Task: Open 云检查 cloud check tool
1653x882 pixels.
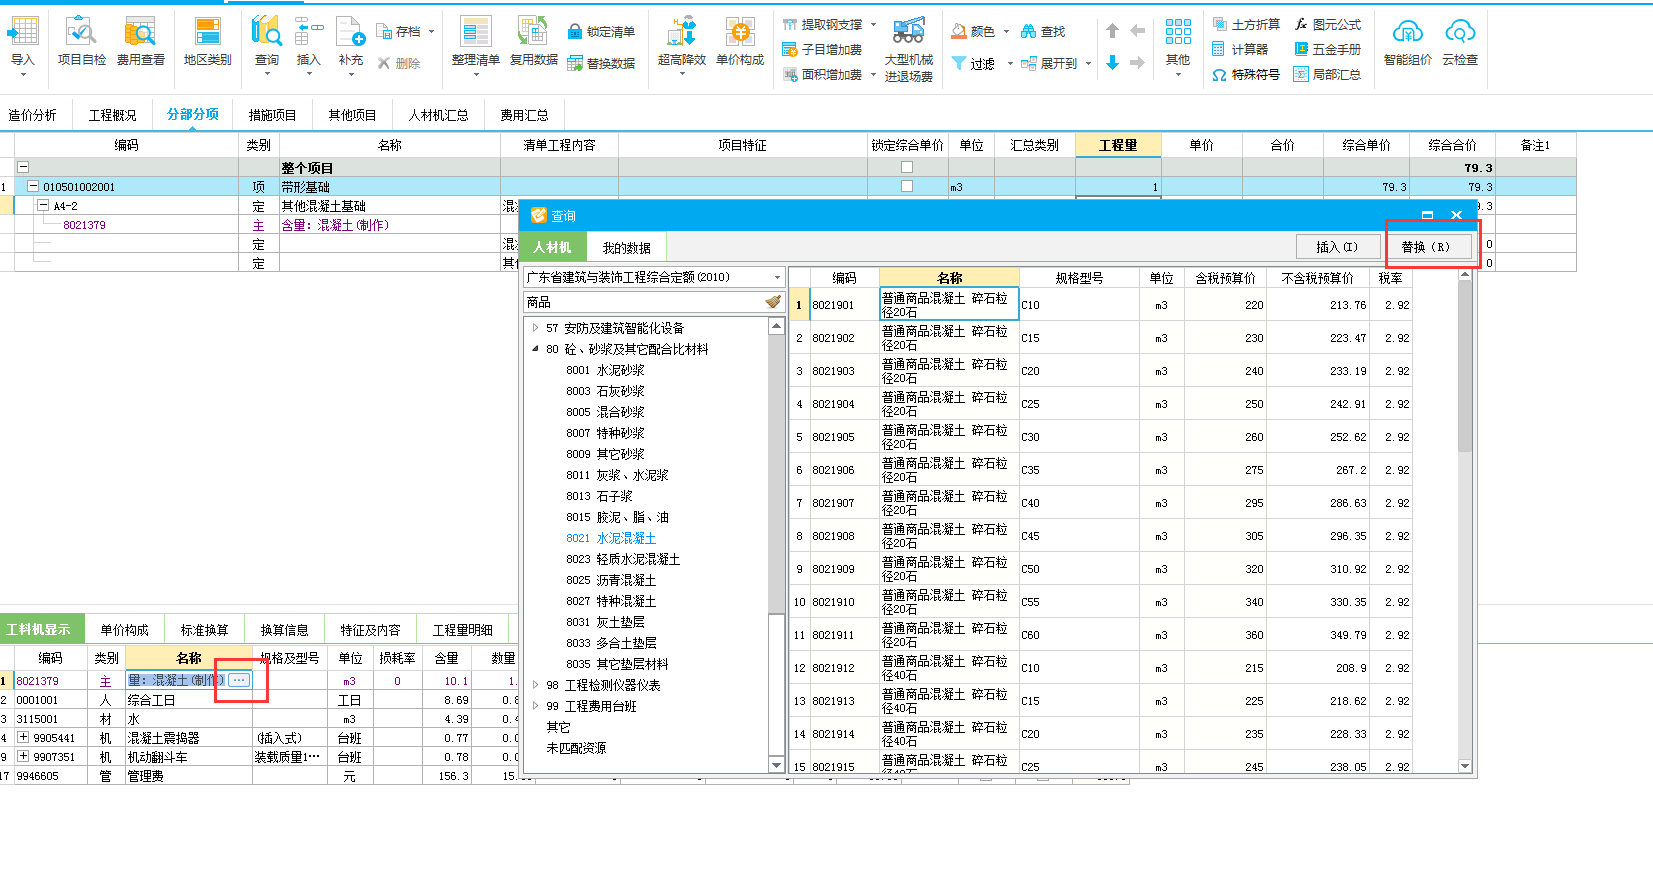Action: pos(1460,42)
